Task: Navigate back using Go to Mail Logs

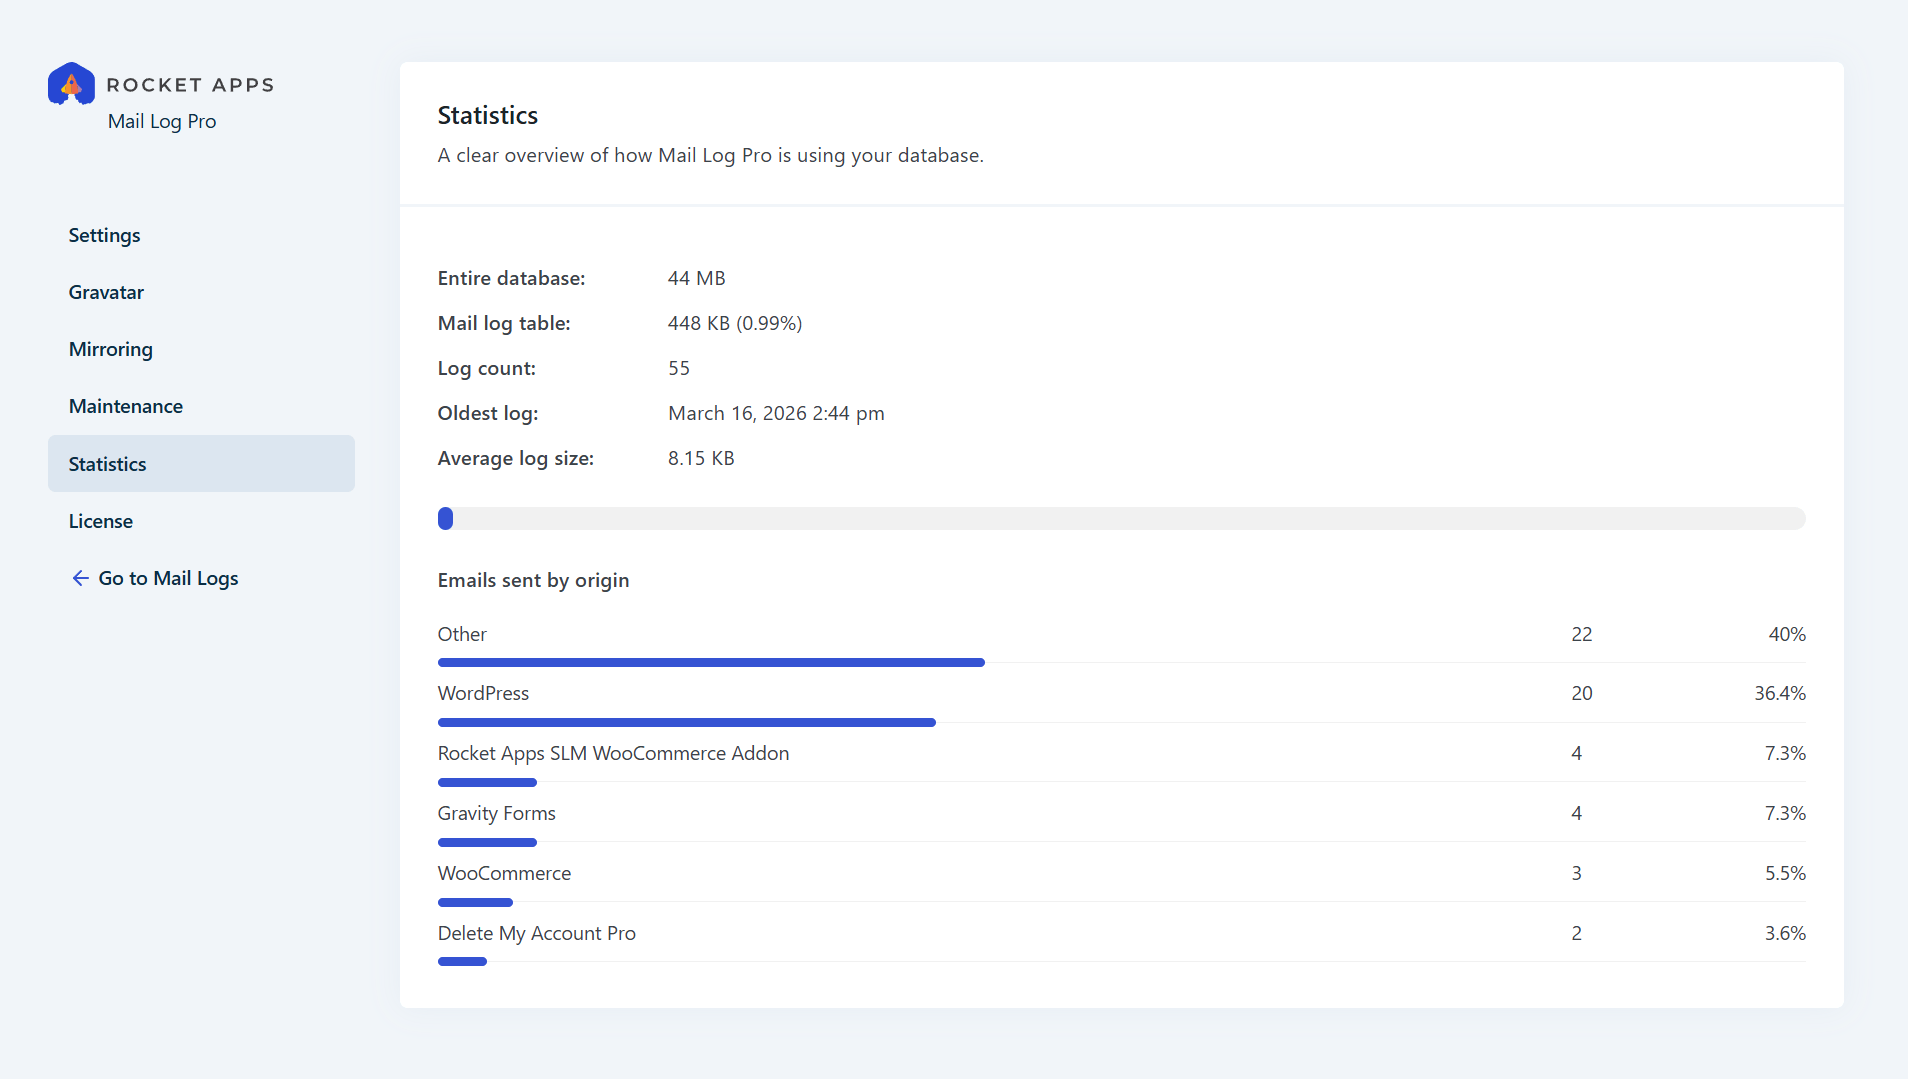Action: click(168, 578)
